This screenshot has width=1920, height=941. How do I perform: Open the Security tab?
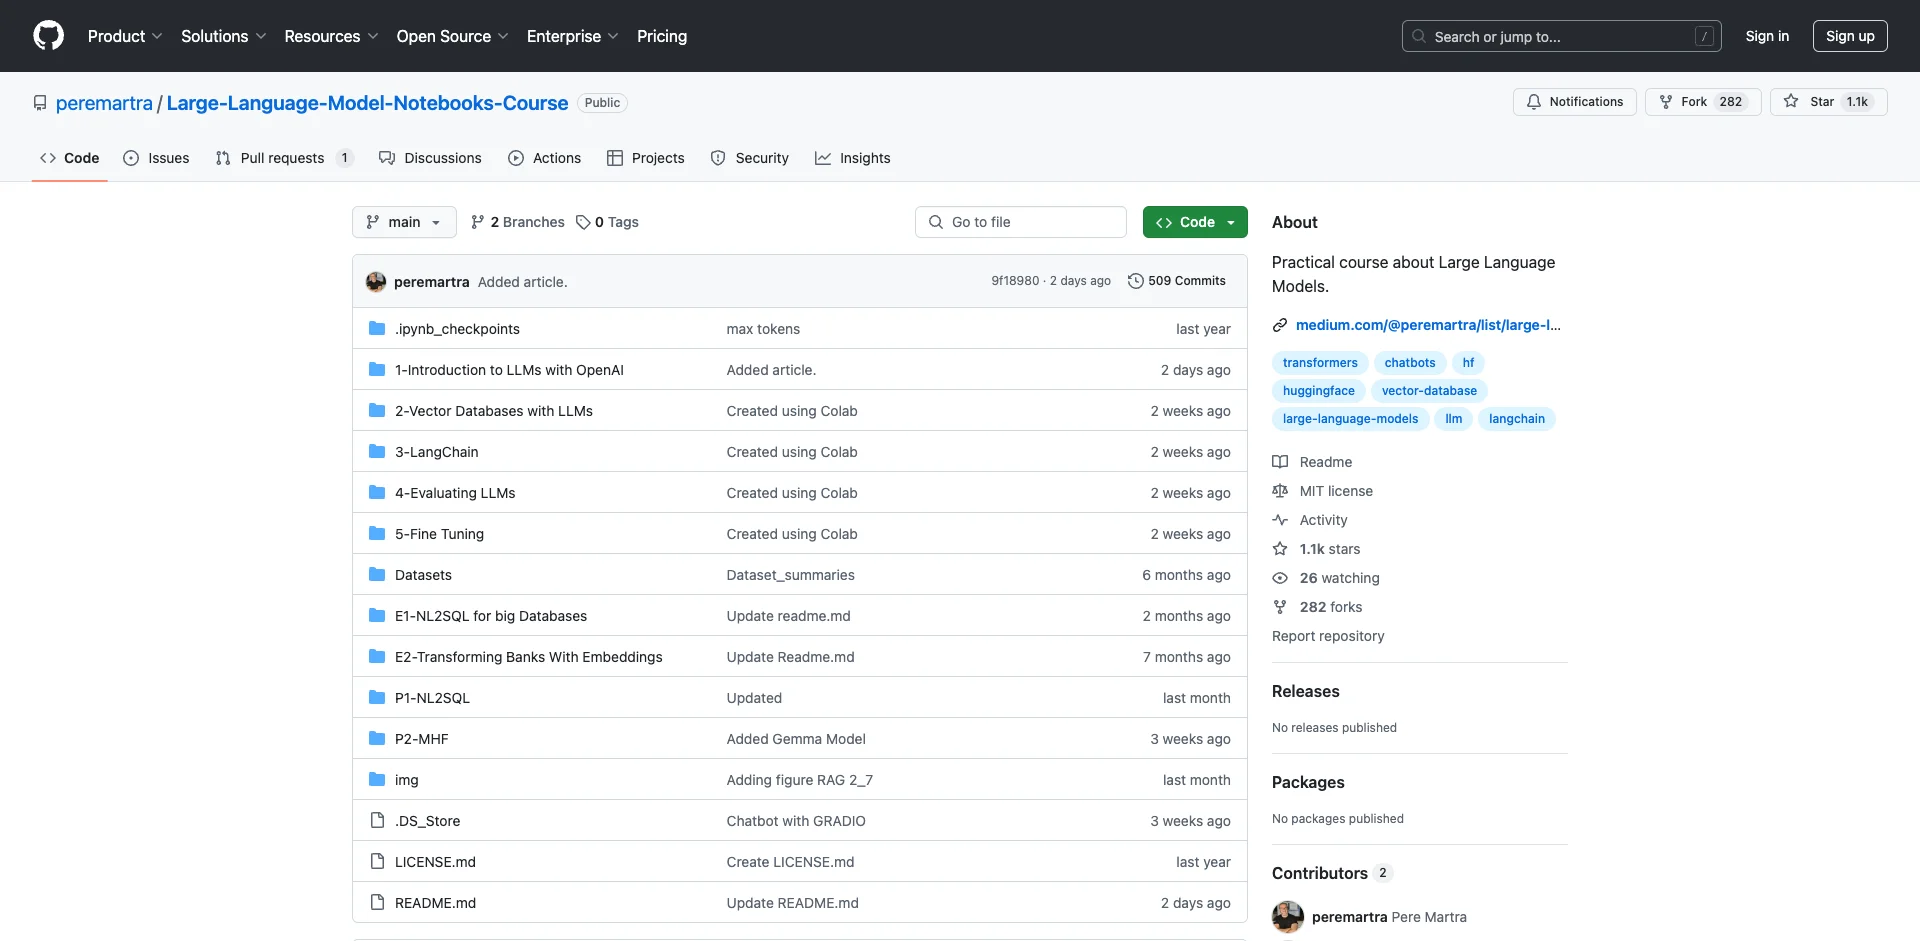(750, 158)
